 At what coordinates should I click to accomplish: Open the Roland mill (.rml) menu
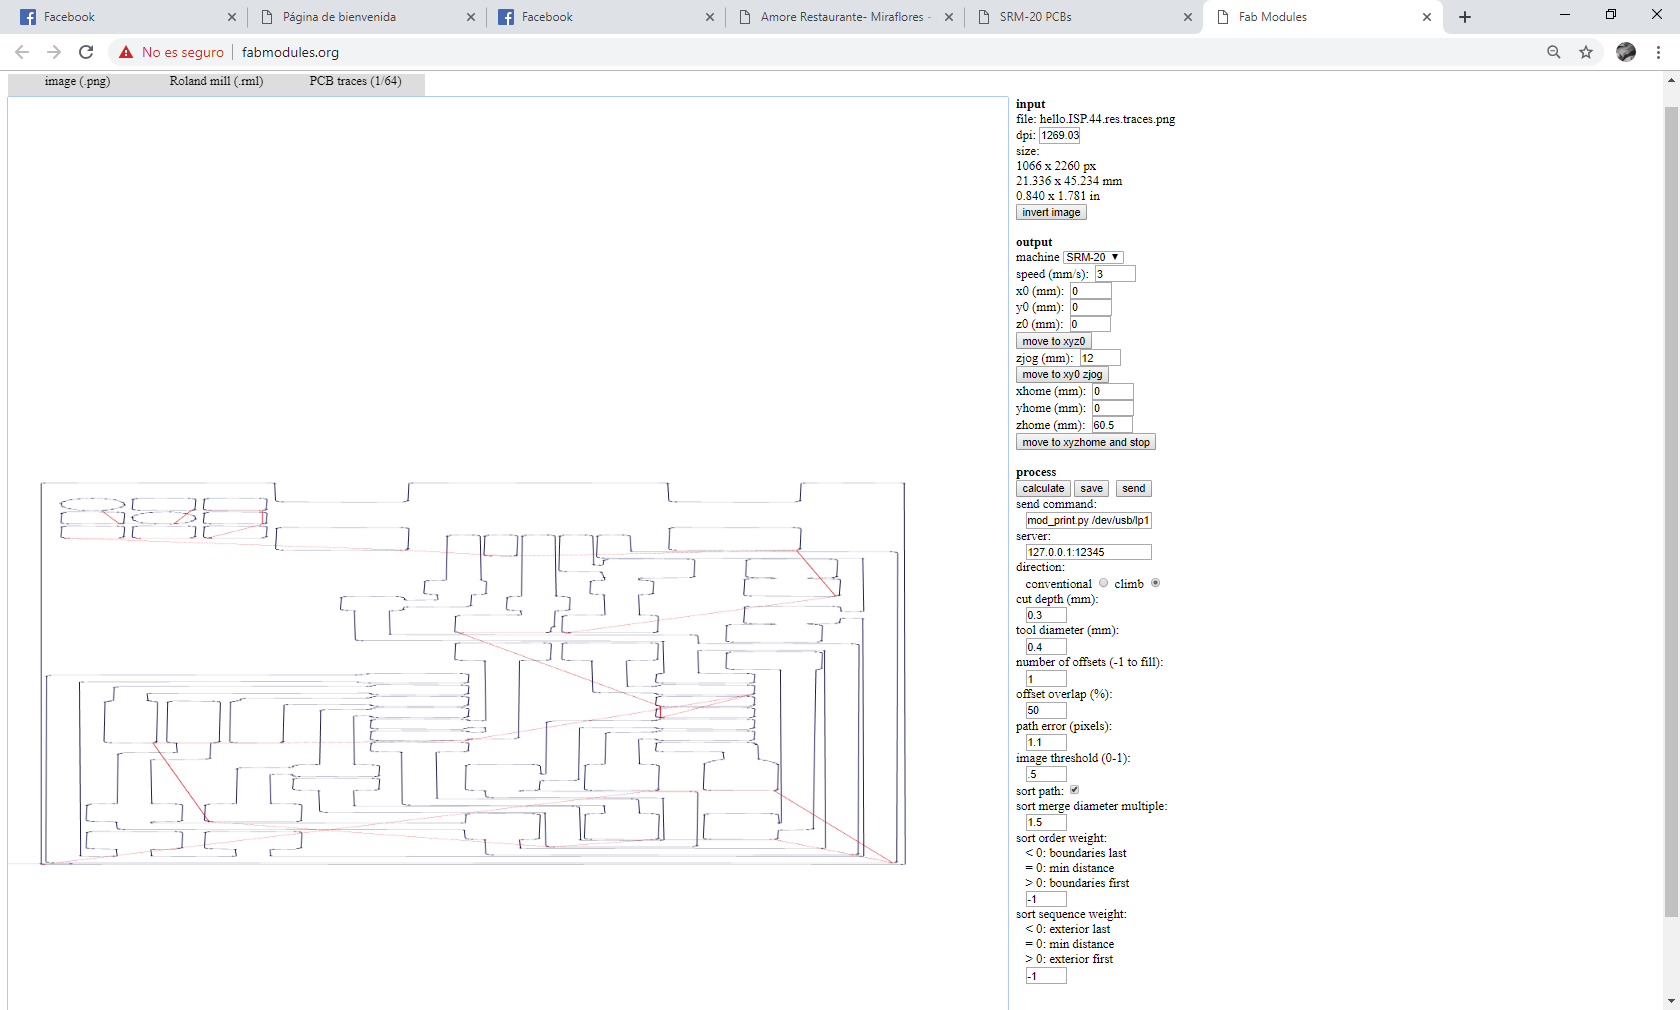point(216,81)
